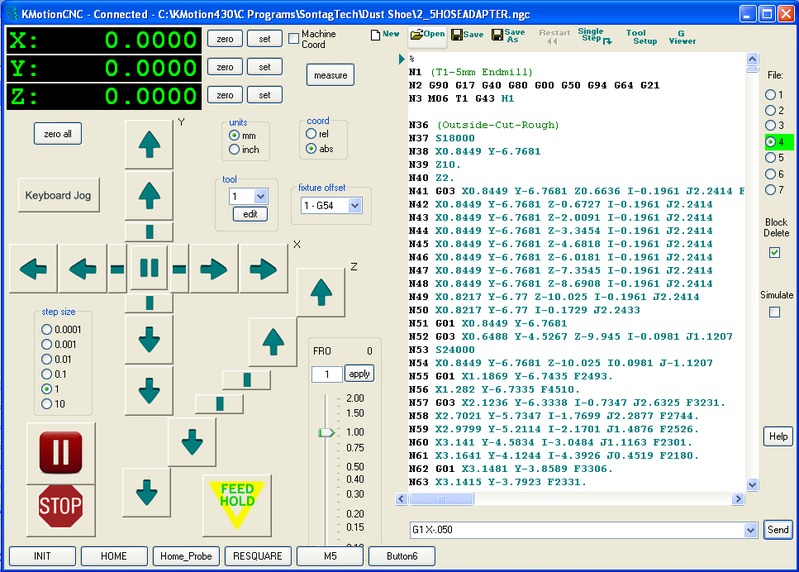Image resolution: width=799 pixels, height=572 pixels.
Task: Click the Single Step toolbar icon
Action: 592,34
